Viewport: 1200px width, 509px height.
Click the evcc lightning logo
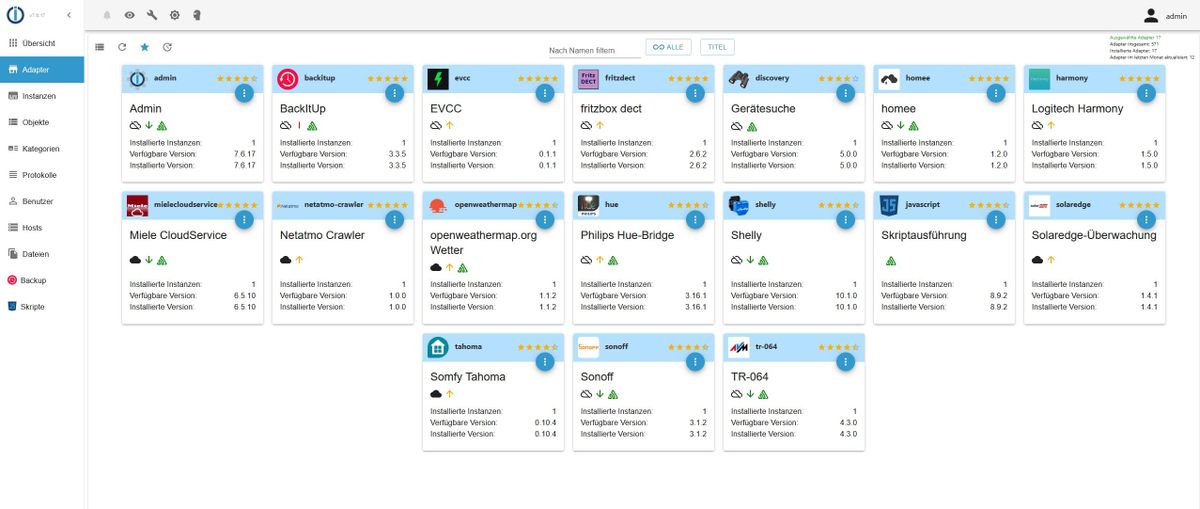437,78
